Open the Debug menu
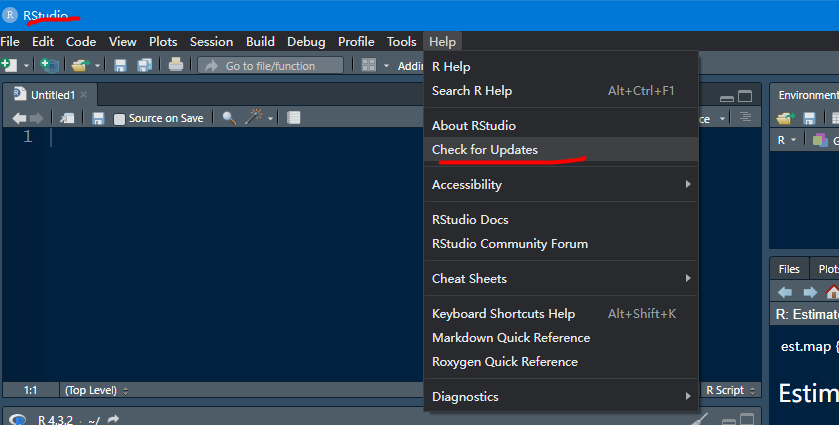Image resolution: width=839 pixels, height=425 pixels. [x=306, y=42]
